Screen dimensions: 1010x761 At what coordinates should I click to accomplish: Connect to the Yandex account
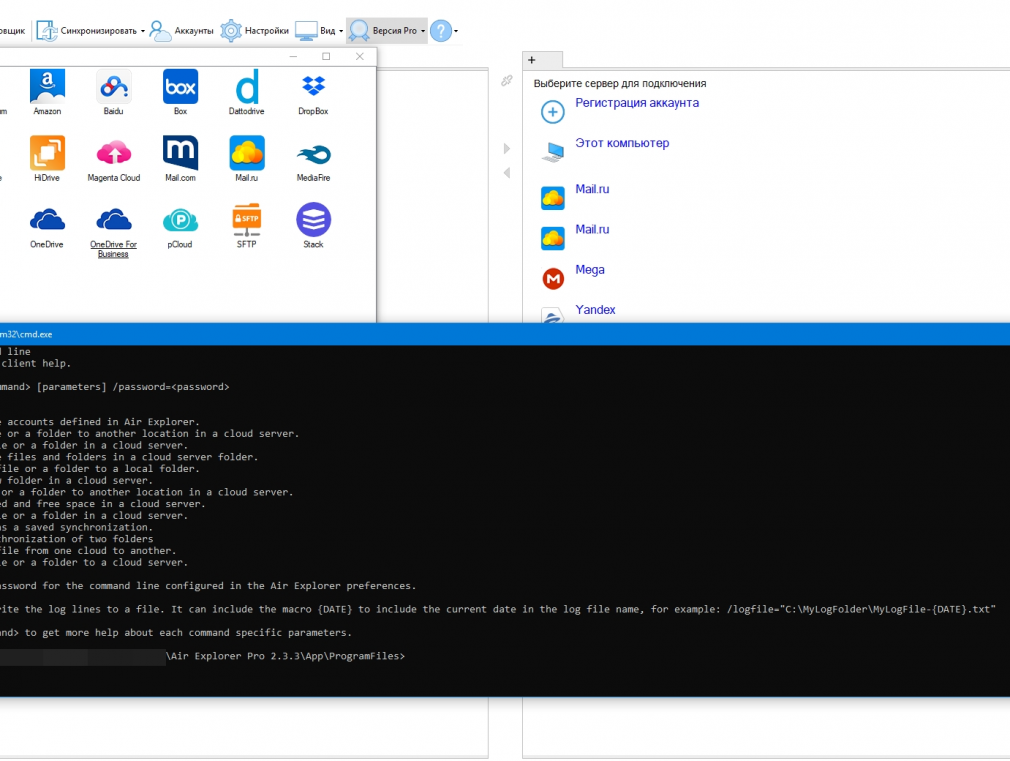(x=595, y=310)
